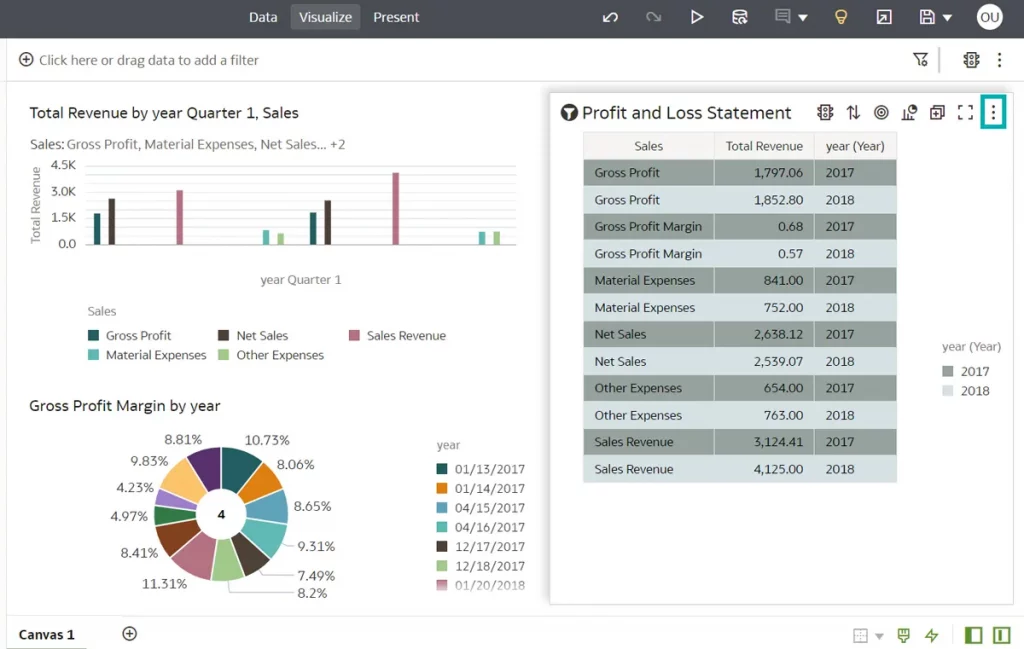Click the Sales Revenue legend color swatch

pos(354,336)
